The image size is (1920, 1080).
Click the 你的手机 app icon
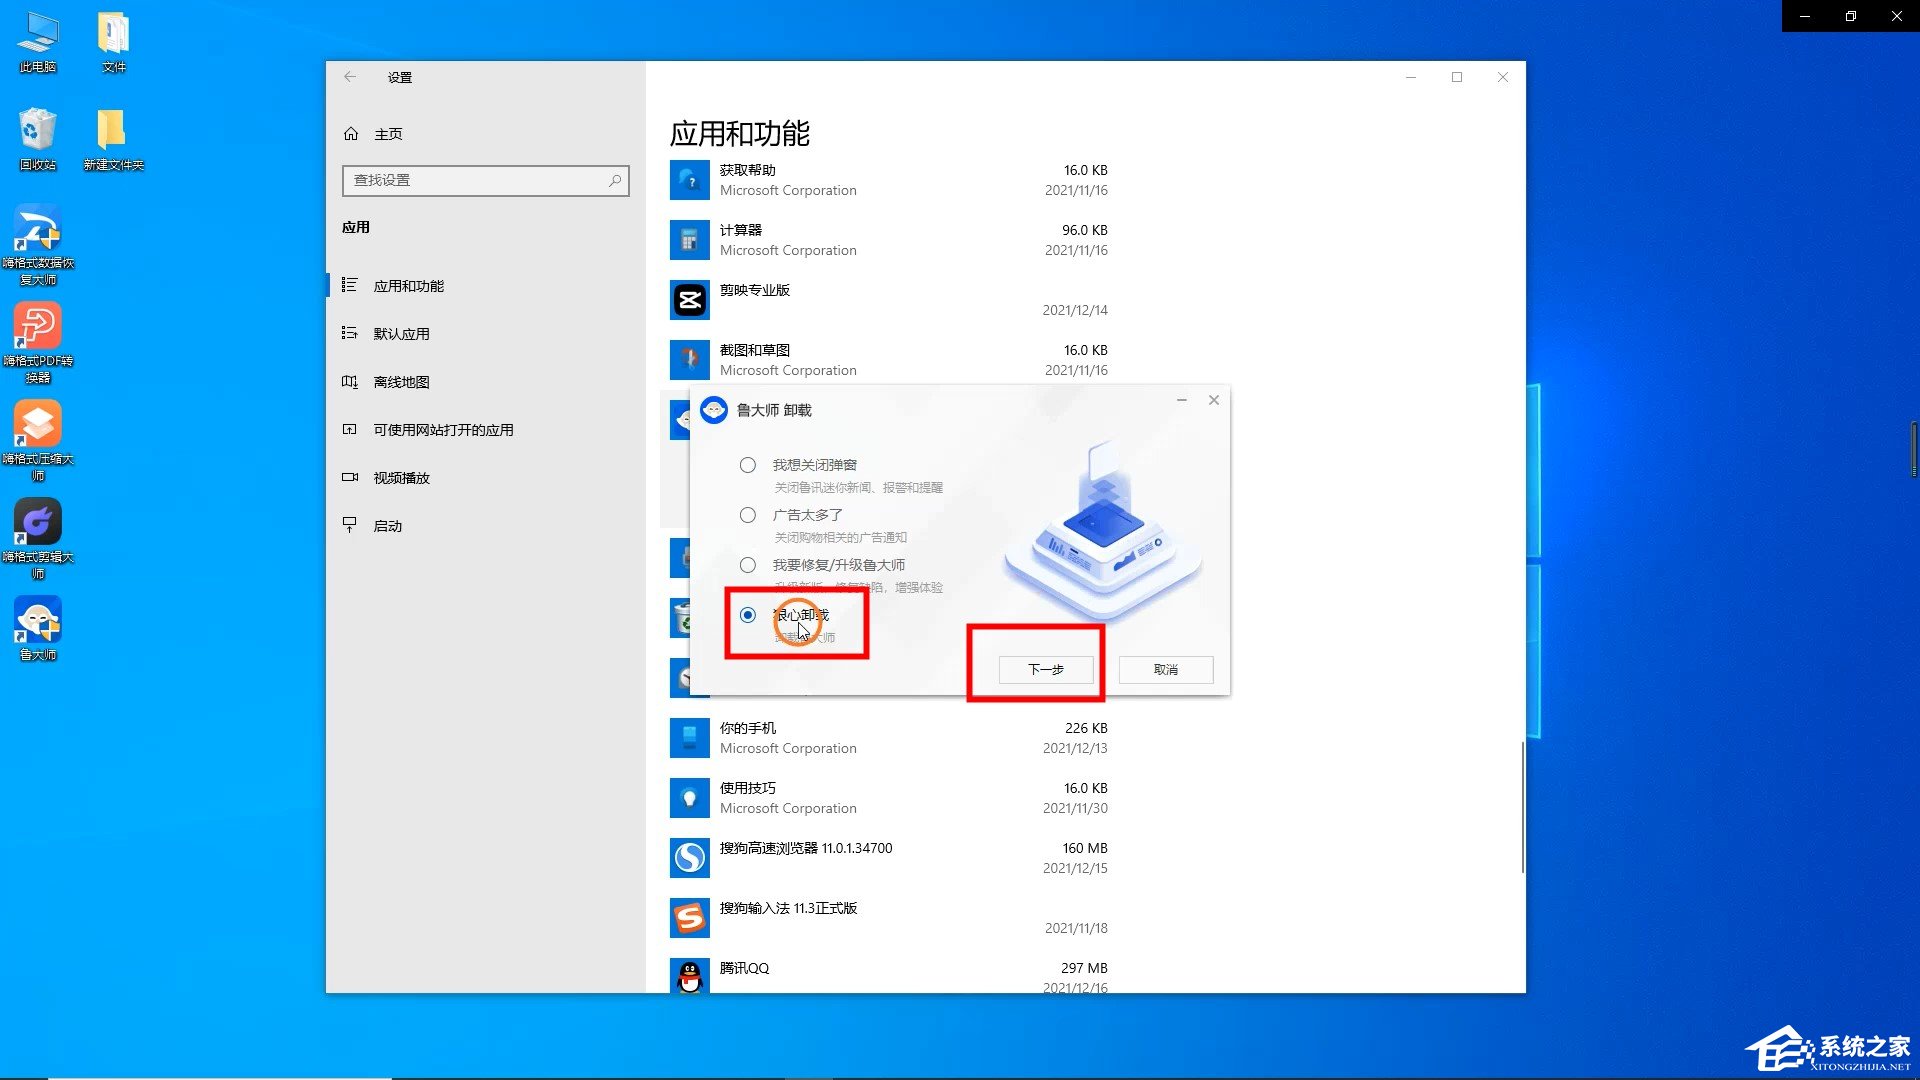pyautogui.click(x=689, y=738)
